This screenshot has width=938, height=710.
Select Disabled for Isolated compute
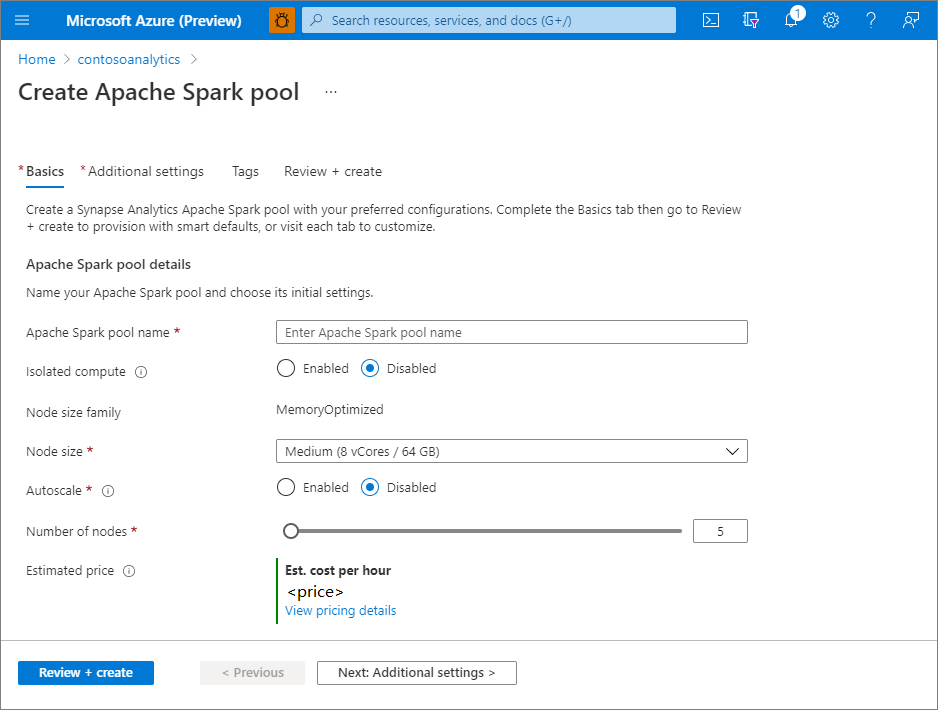pyautogui.click(x=370, y=368)
